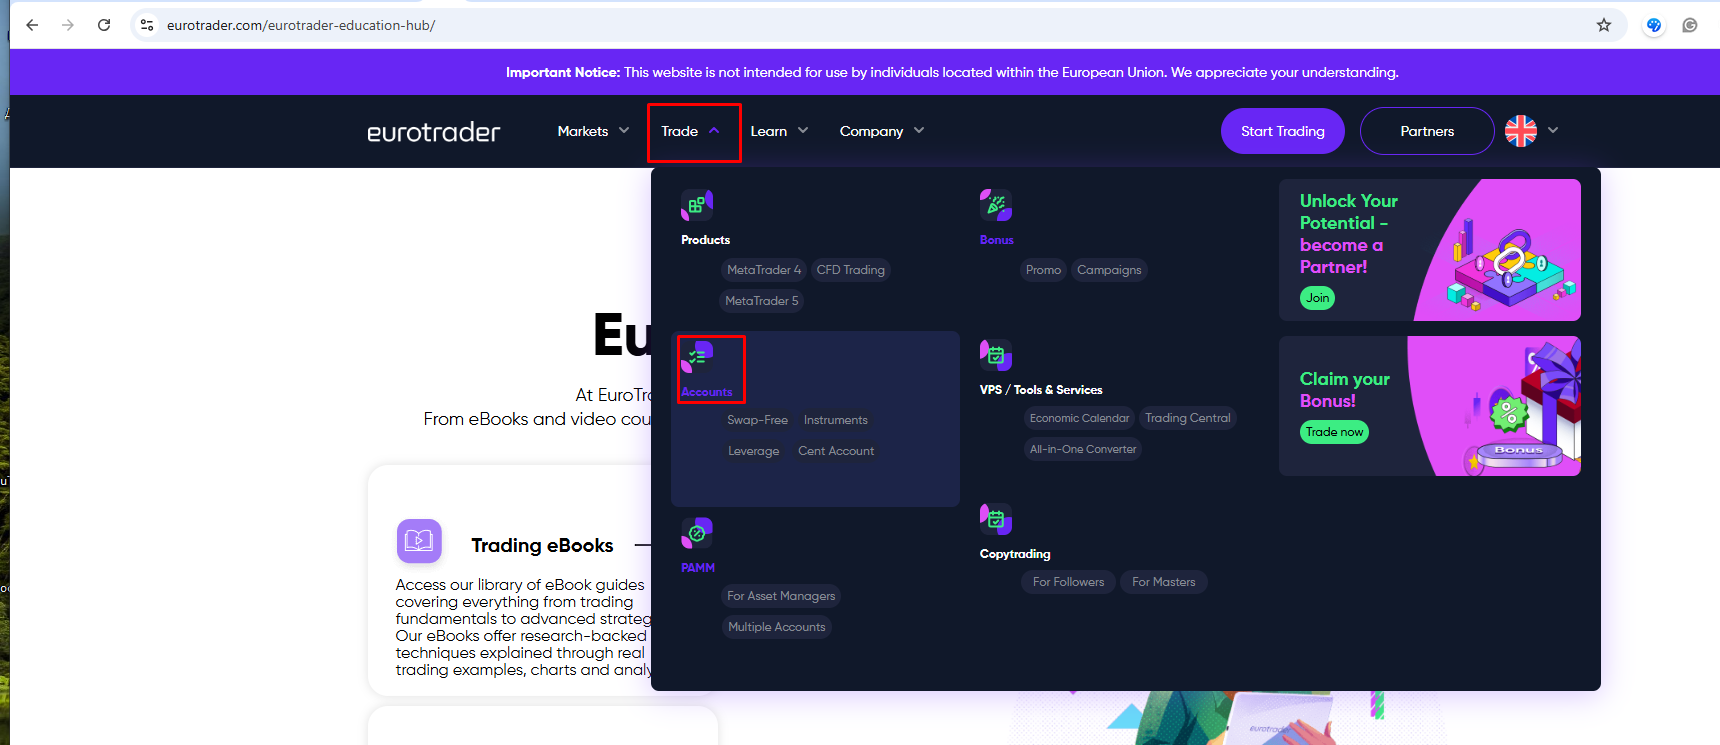Open the Copytrading heading
Viewport: 1720px width, 745px height.
(1015, 554)
